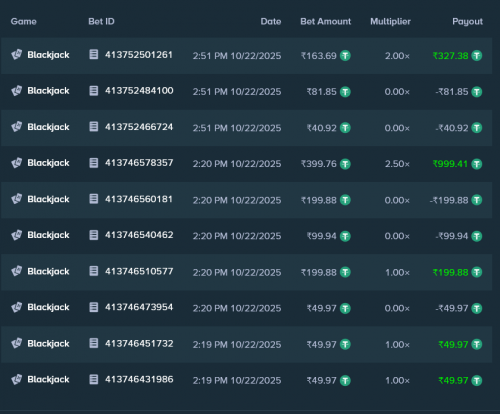Open bet receipt icon for 413746473954
The height and width of the screenshot is (414, 500).
(x=94, y=307)
